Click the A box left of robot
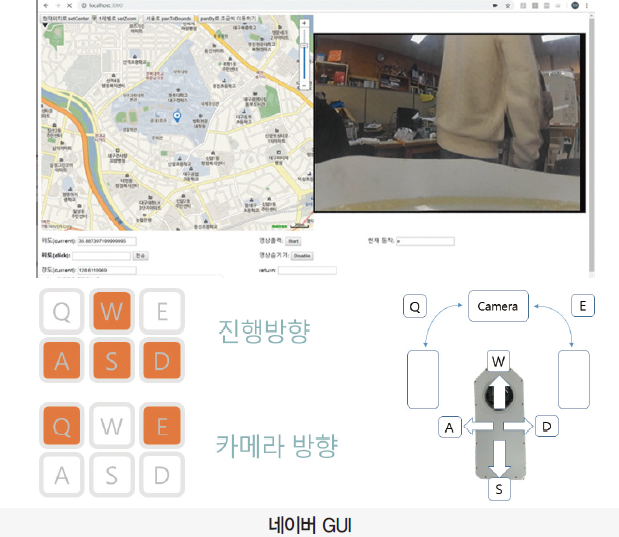The height and width of the screenshot is (537, 619). click(x=450, y=427)
